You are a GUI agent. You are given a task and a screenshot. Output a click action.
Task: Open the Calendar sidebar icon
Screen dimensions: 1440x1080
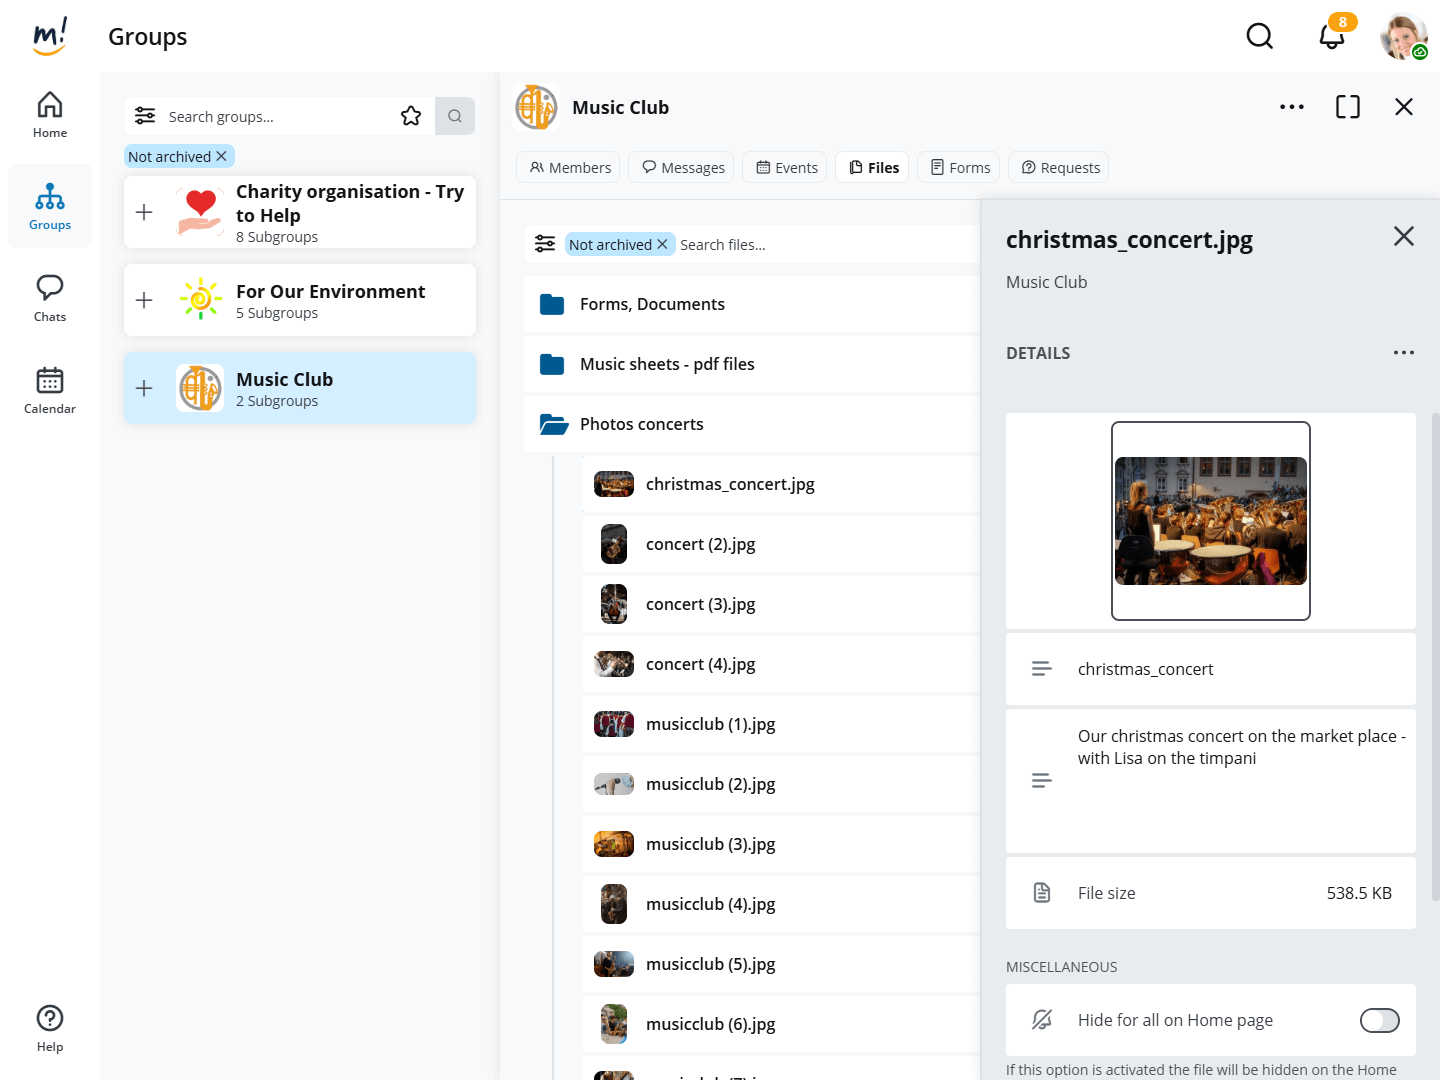(50, 390)
